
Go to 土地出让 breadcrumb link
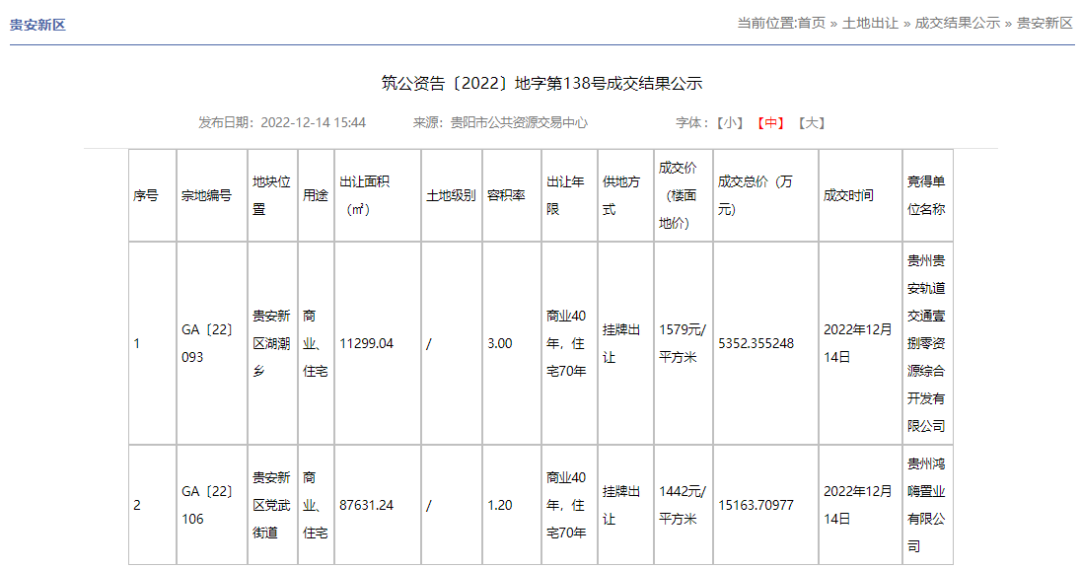click(870, 23)
